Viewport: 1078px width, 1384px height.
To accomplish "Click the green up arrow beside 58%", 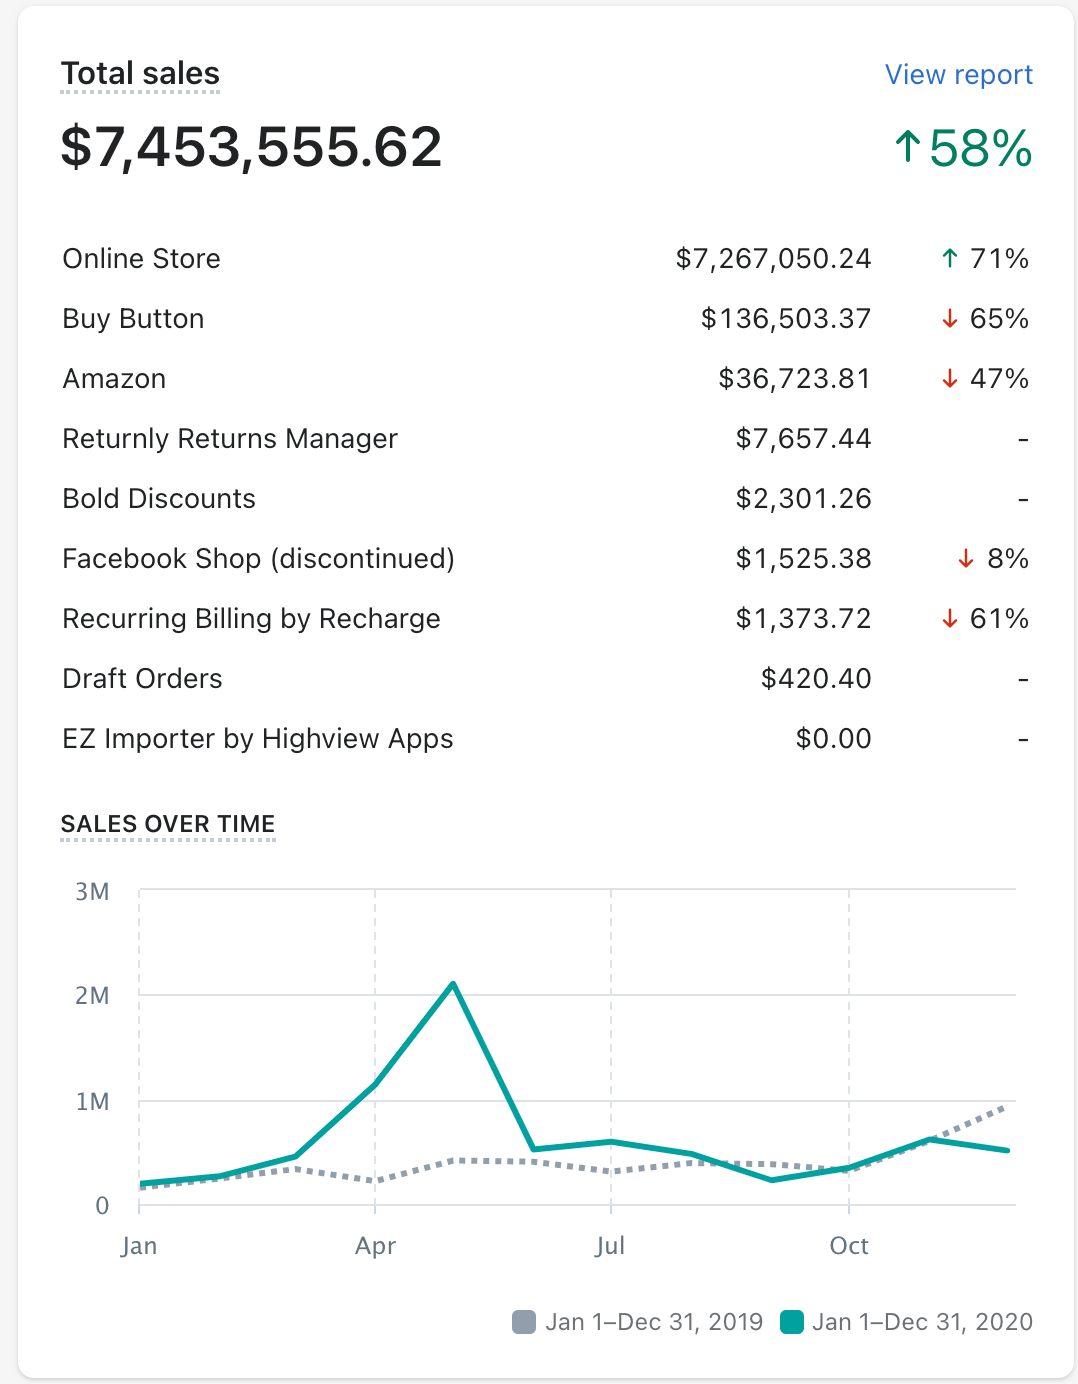I will (x=907, y=147).
